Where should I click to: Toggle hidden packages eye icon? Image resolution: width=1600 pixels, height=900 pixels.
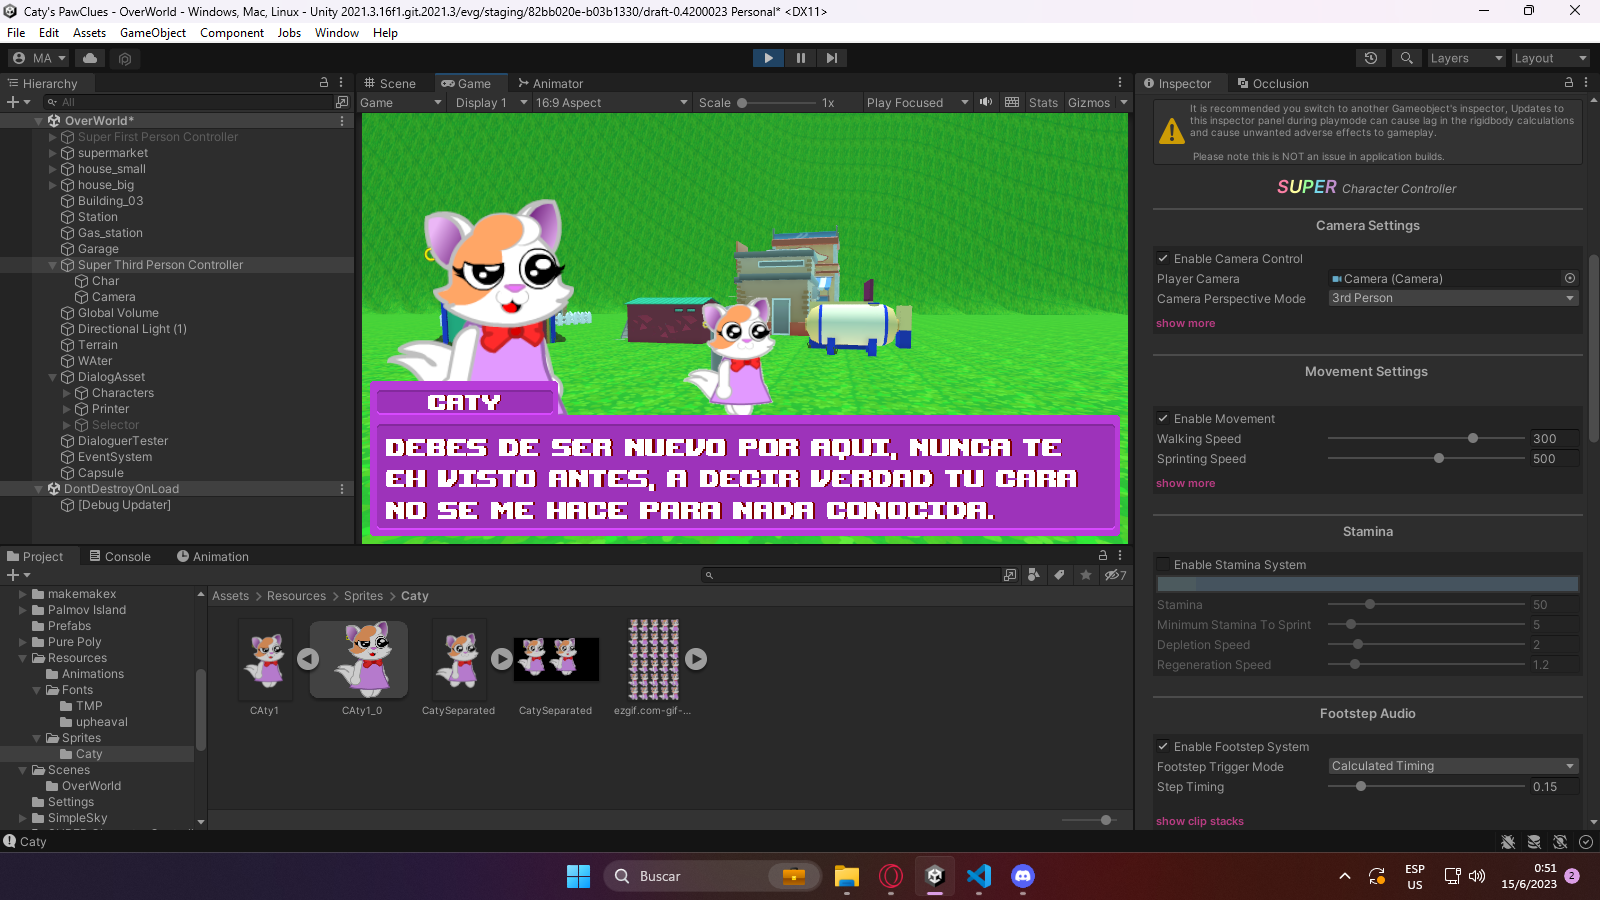click(x=1115, y=575)
